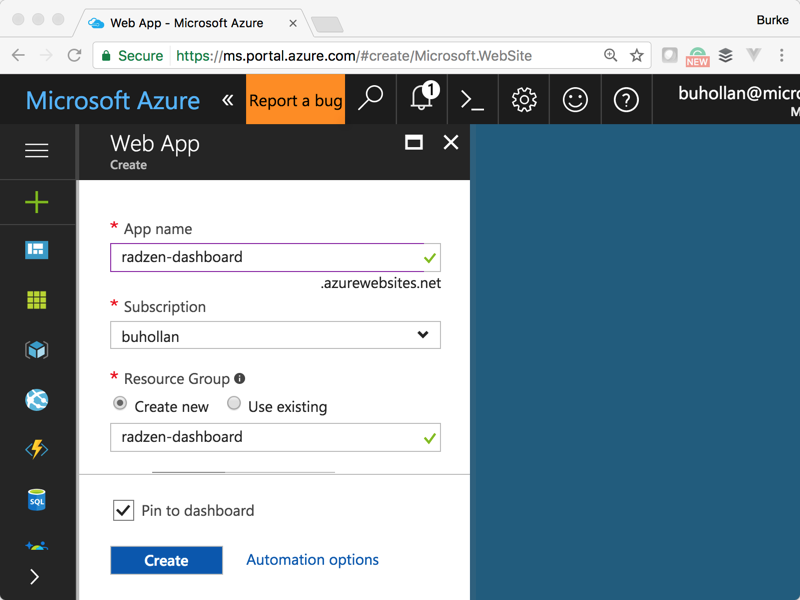Select the Use existing radio button
Image resolution: width=800 pixels, height=600 pixels.
[x=234, y=404]
